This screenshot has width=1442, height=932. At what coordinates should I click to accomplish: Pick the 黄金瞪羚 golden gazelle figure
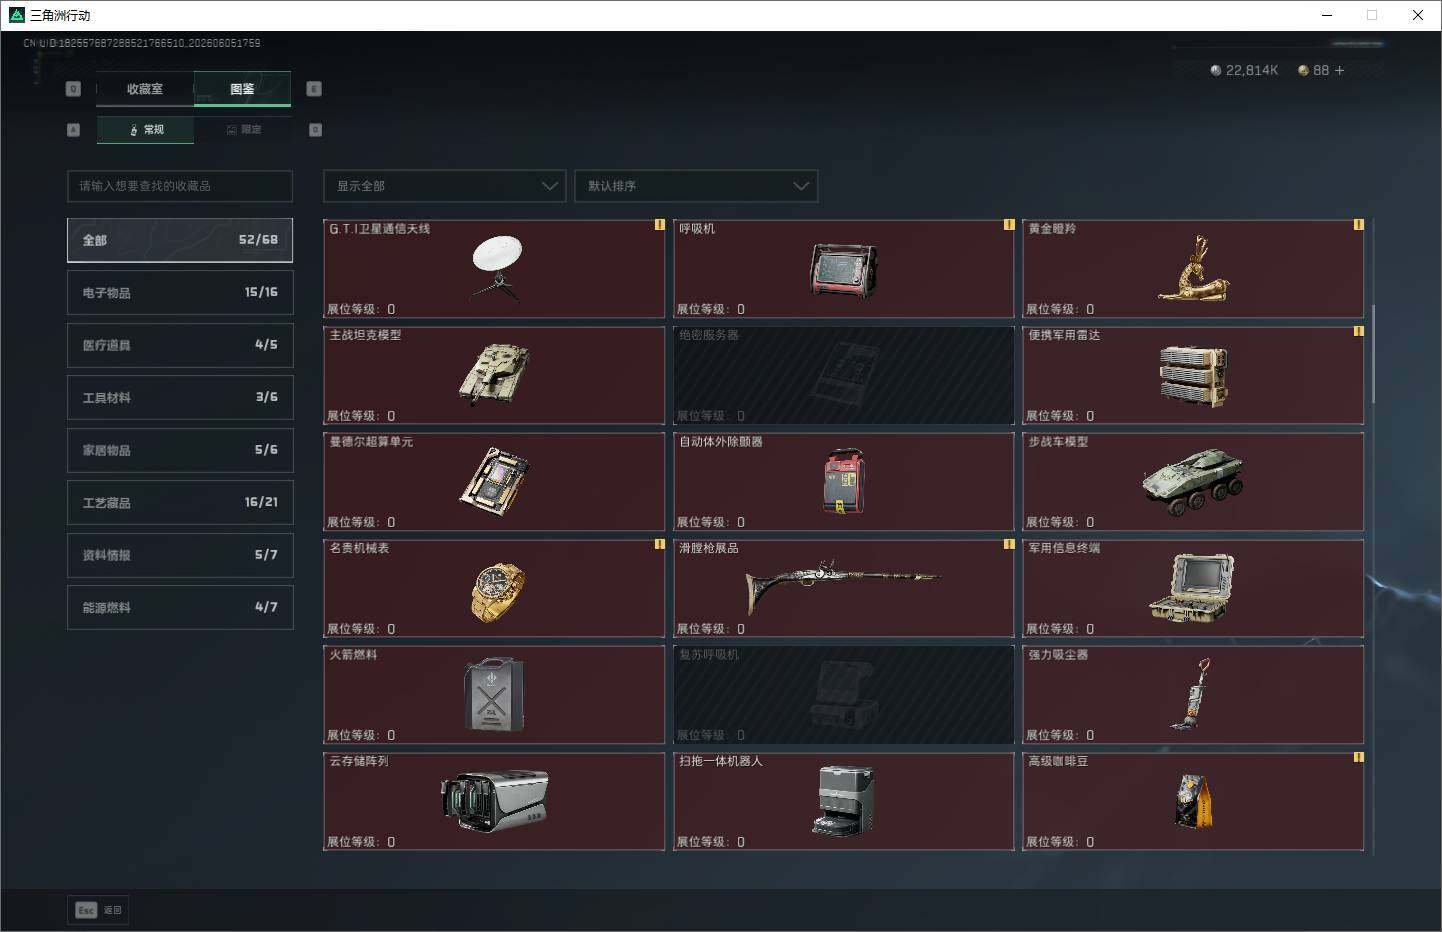coord(1193,268)
